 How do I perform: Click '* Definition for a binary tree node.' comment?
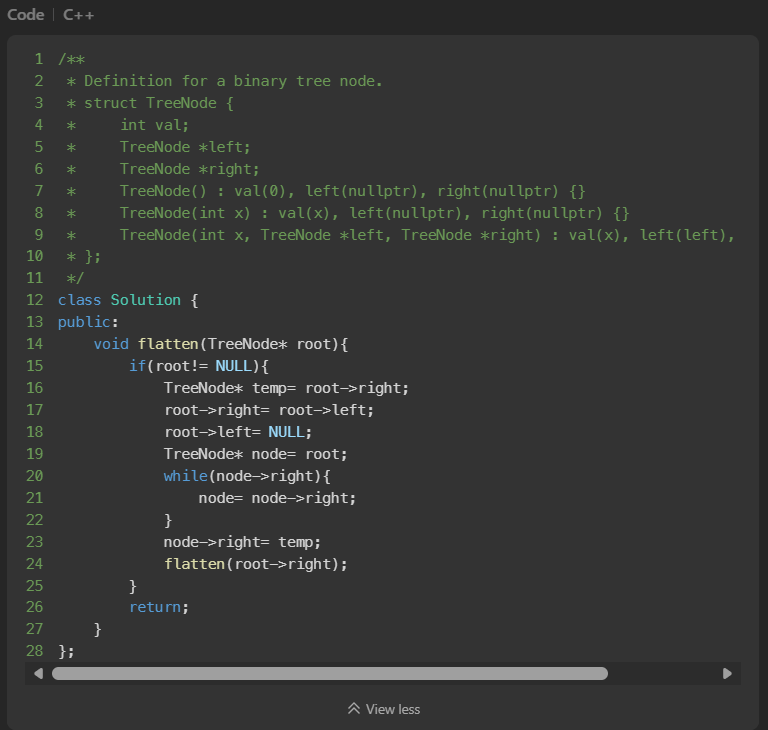click(x=225, y=81)
